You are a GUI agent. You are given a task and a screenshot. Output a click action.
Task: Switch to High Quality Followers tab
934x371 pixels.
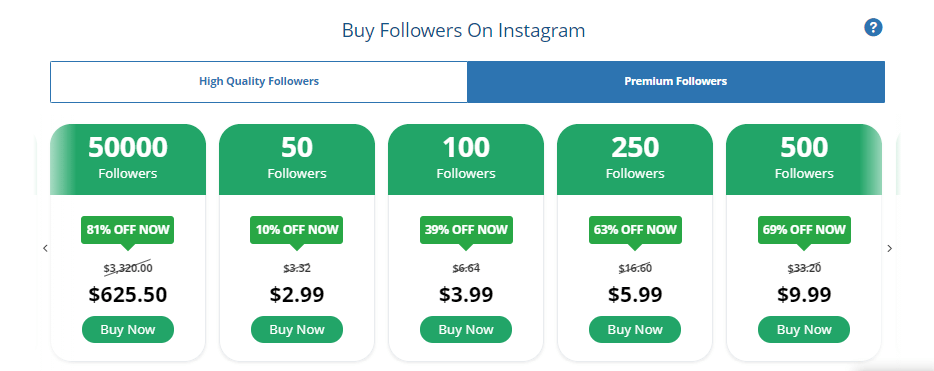(x=259, y=82)
